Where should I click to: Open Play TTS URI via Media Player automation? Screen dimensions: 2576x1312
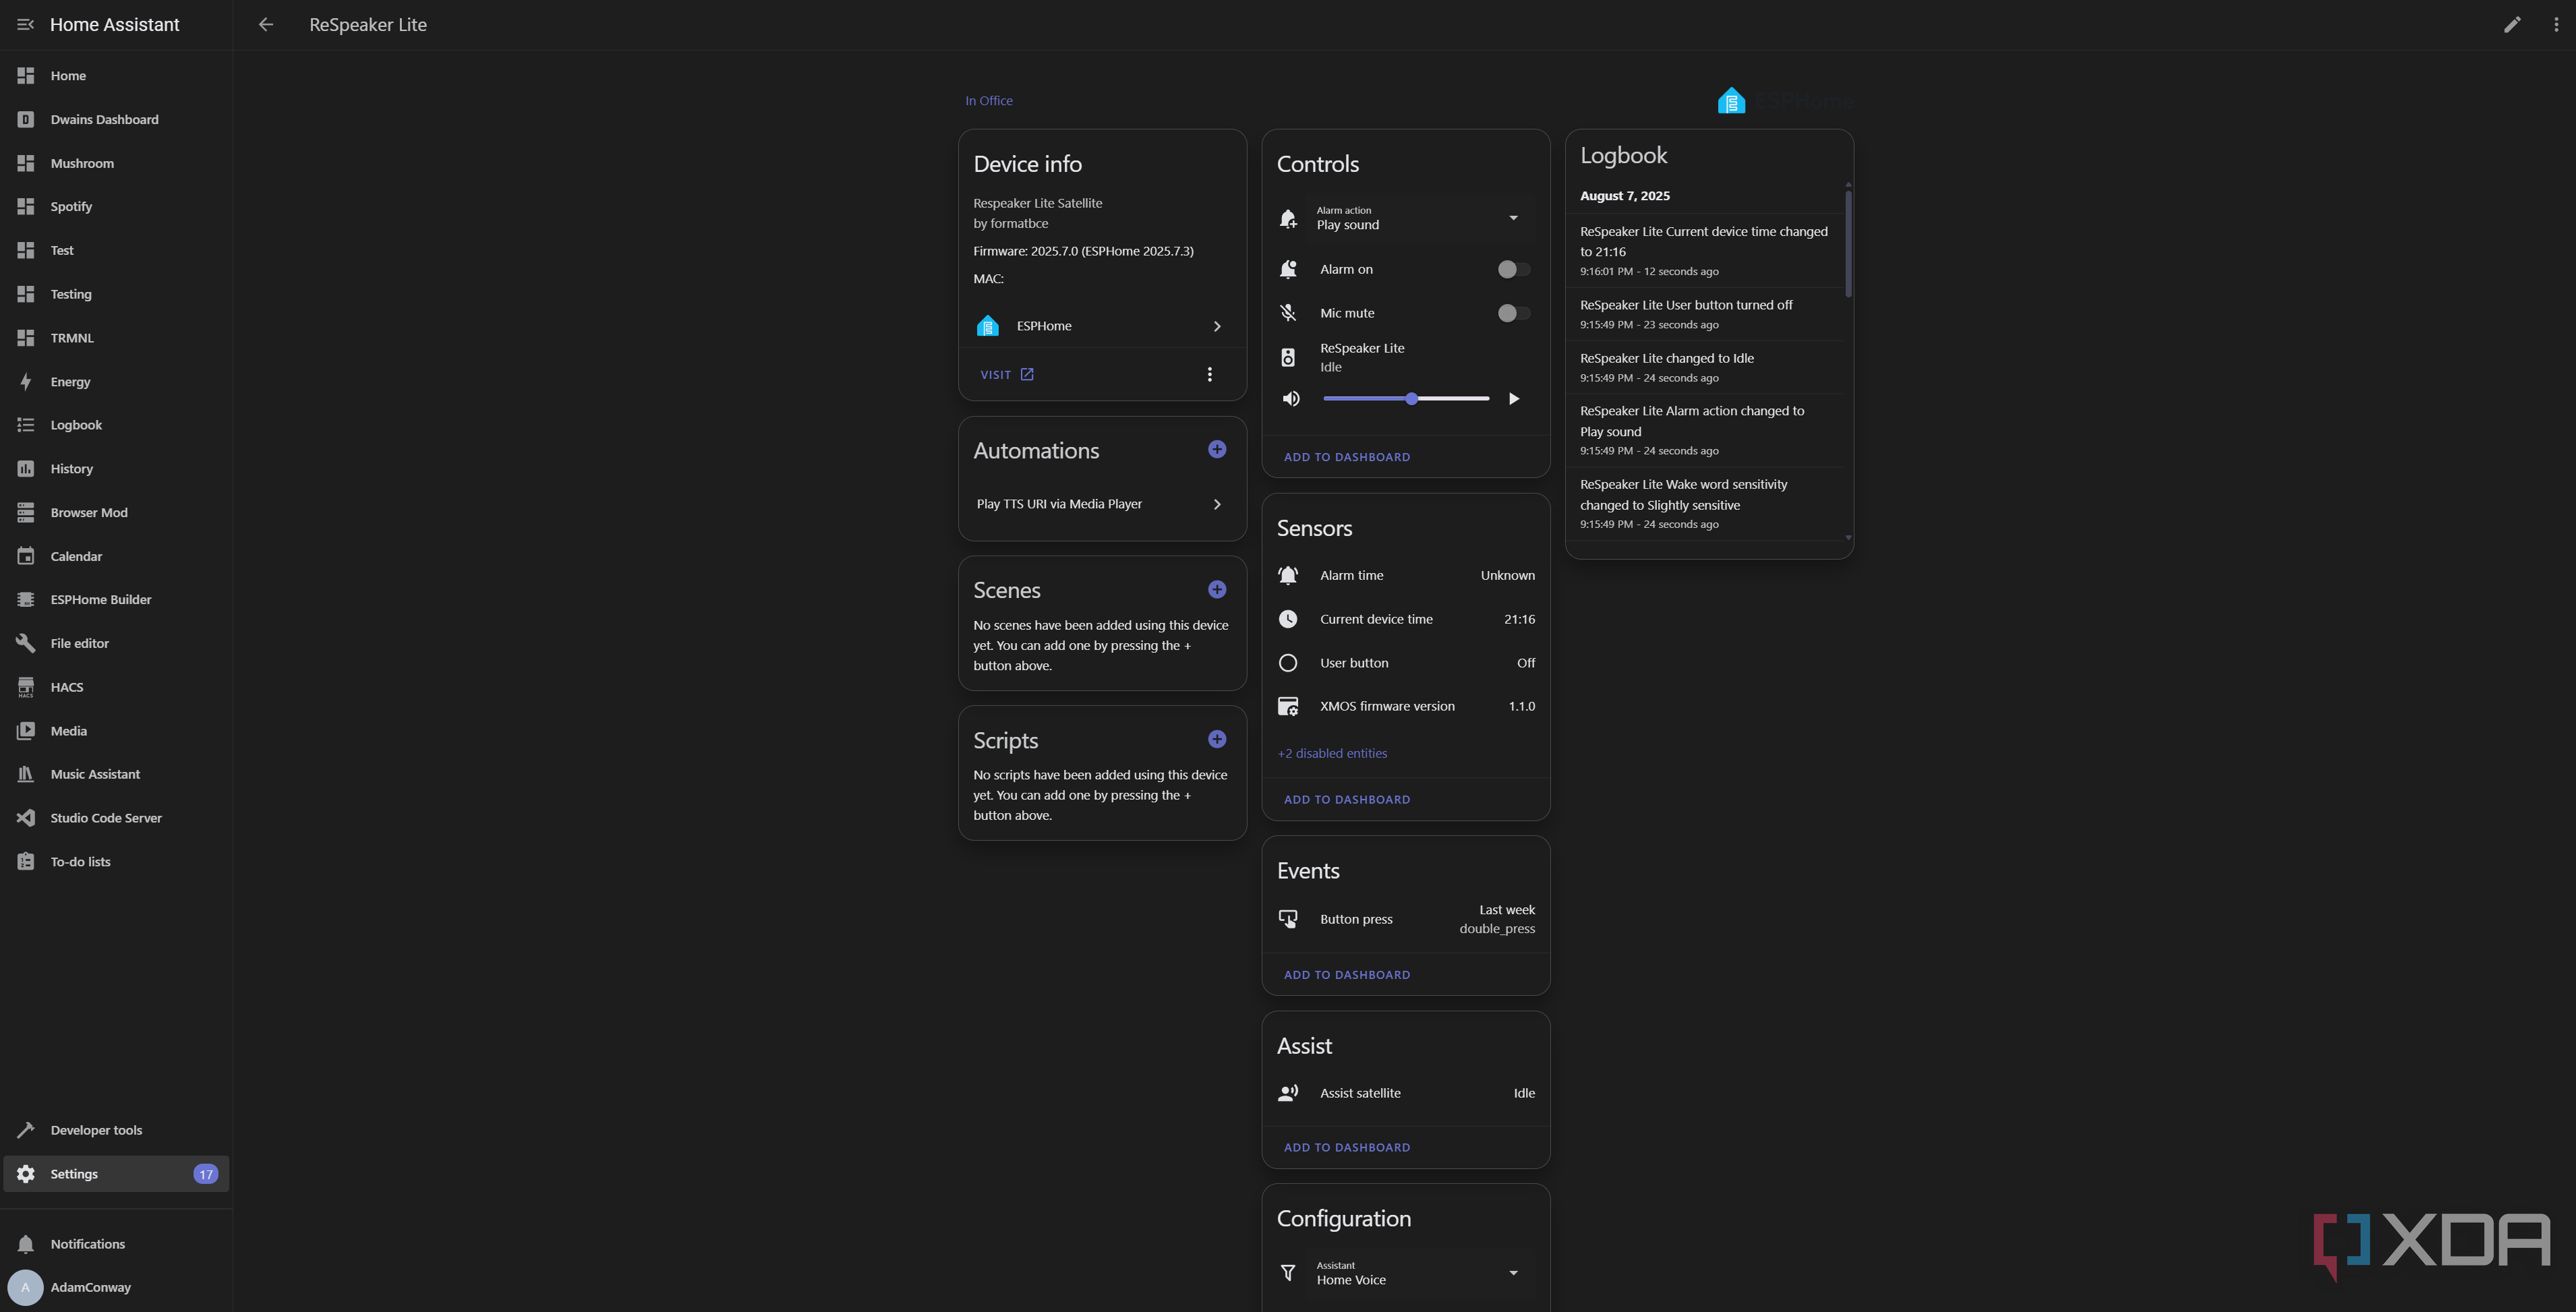(1102, 504)
